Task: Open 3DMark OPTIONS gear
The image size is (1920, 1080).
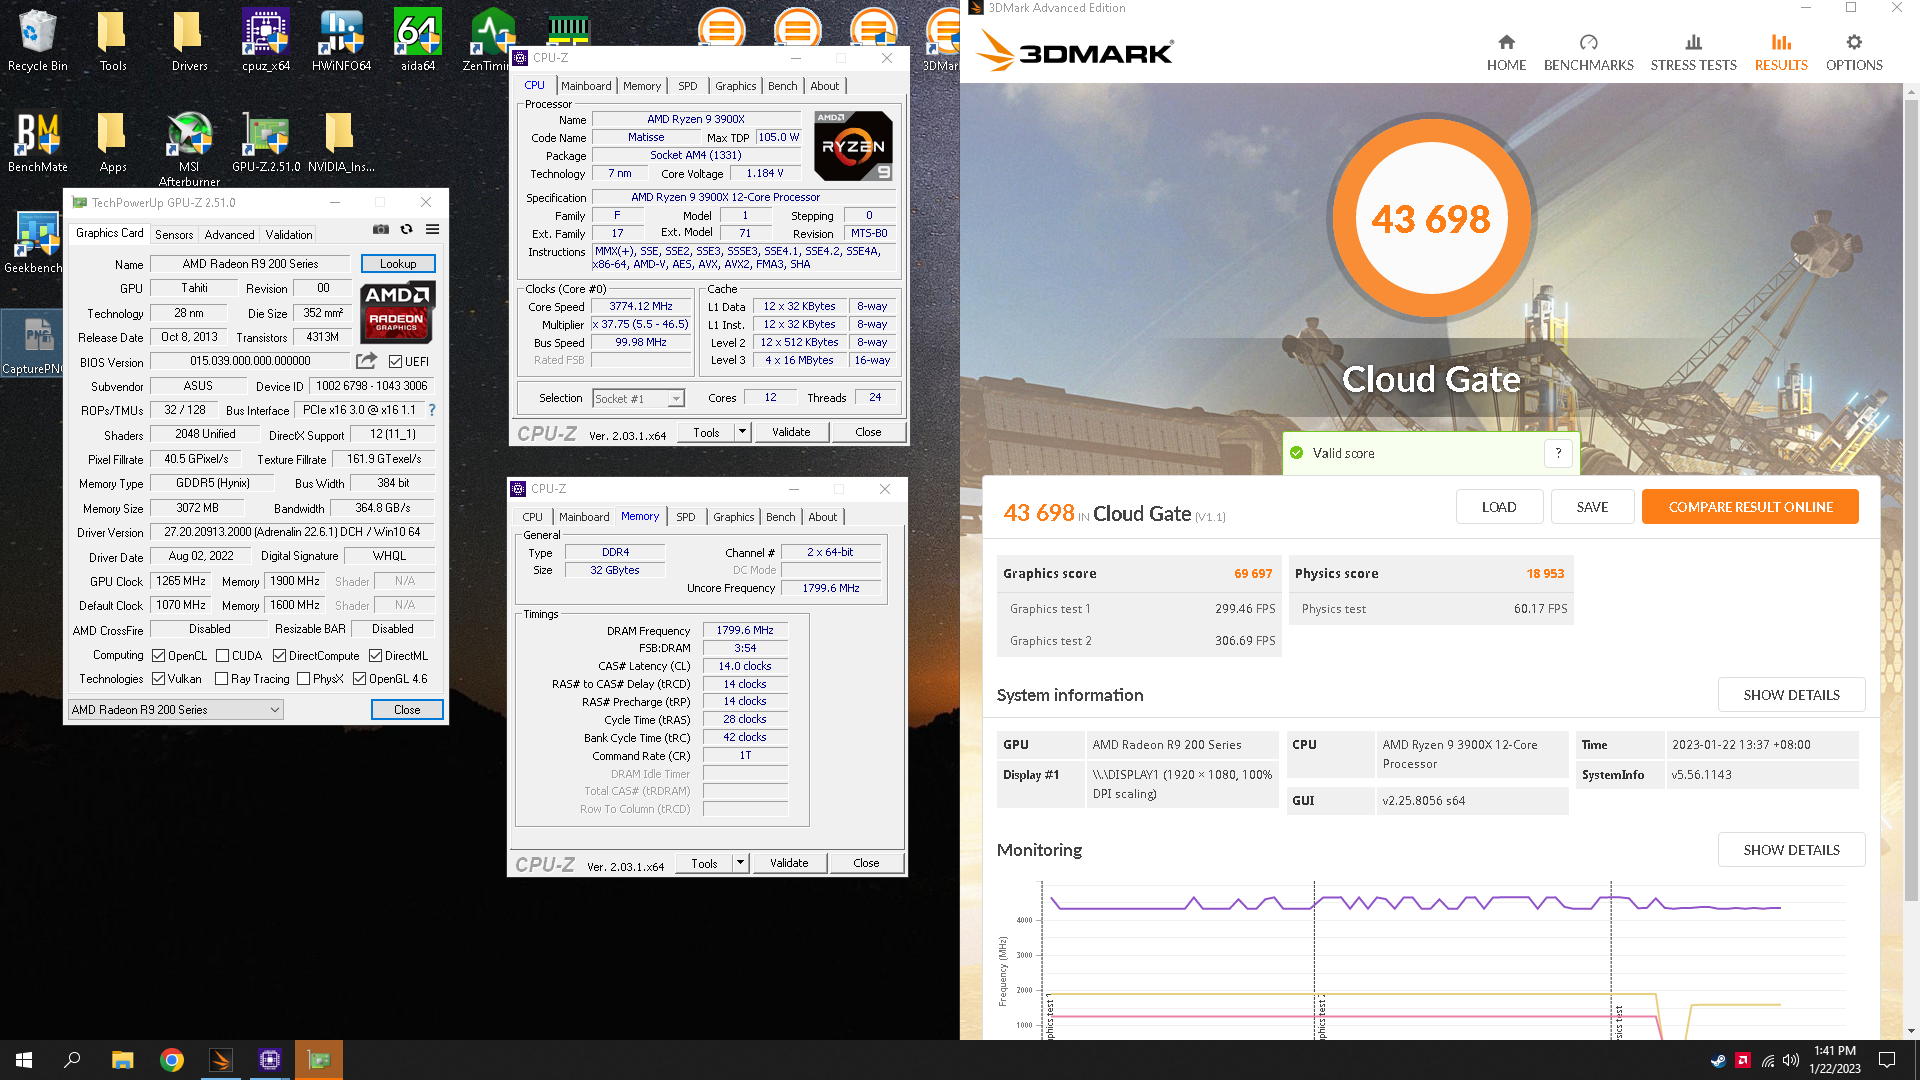Action: click(x=1854, y=52)
